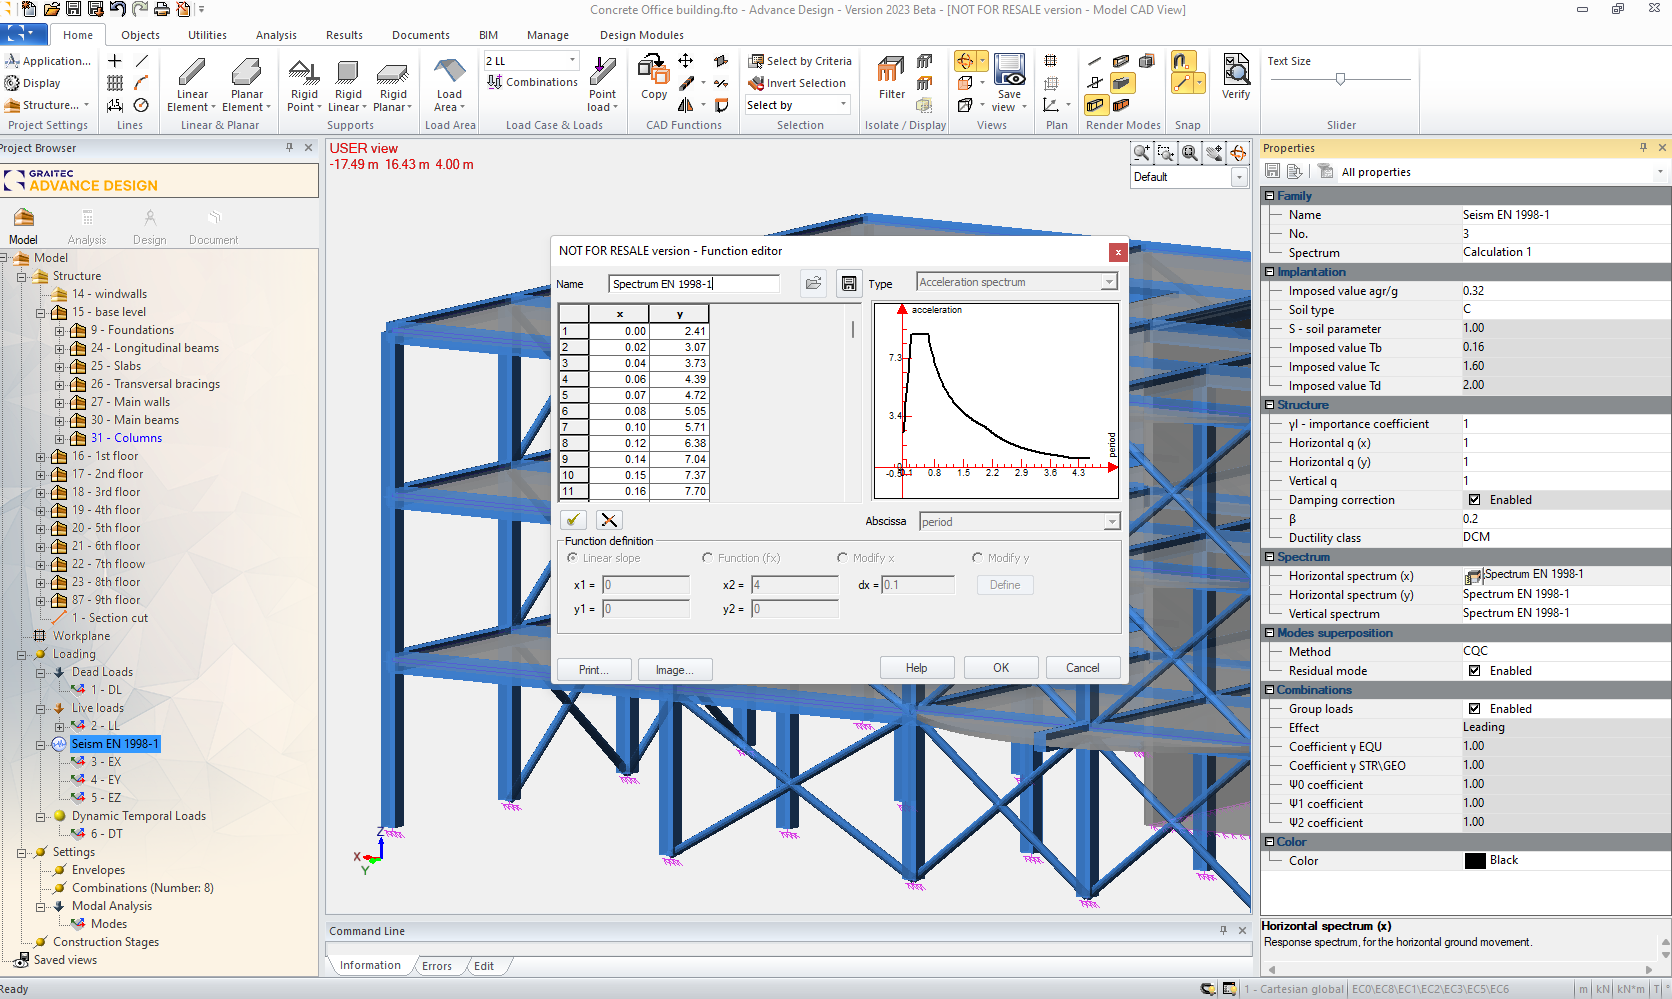Screen dimensions: 1672x999
Task: Switch to the Errors tab in Command Line
Action: (436, 966)
